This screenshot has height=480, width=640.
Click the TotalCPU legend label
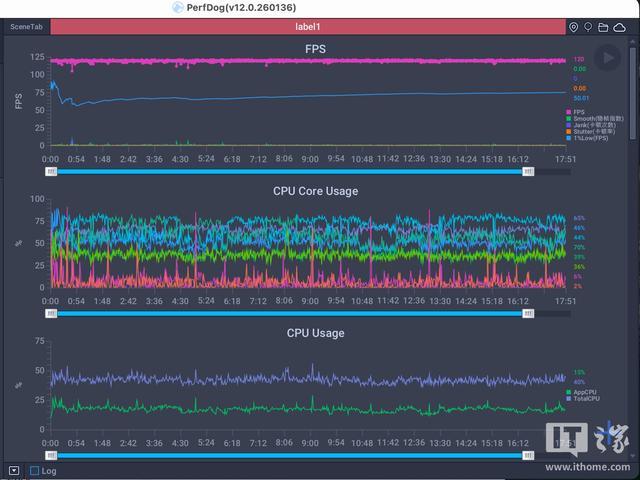583,398
